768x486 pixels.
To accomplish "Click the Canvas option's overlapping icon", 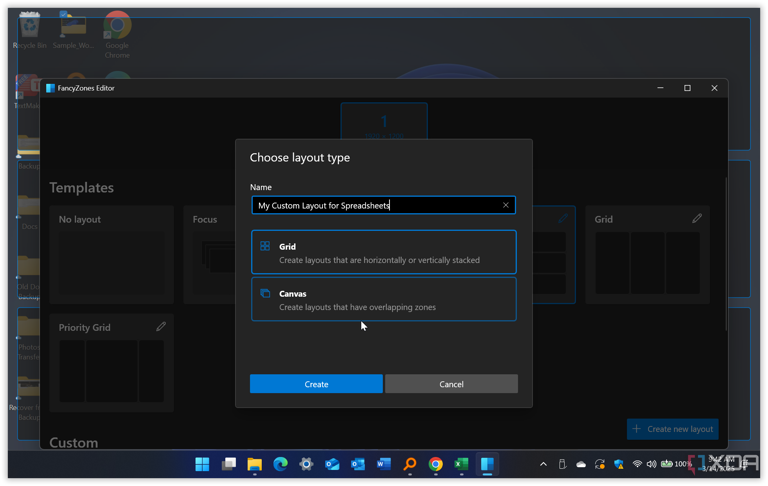I will (265, 293).
